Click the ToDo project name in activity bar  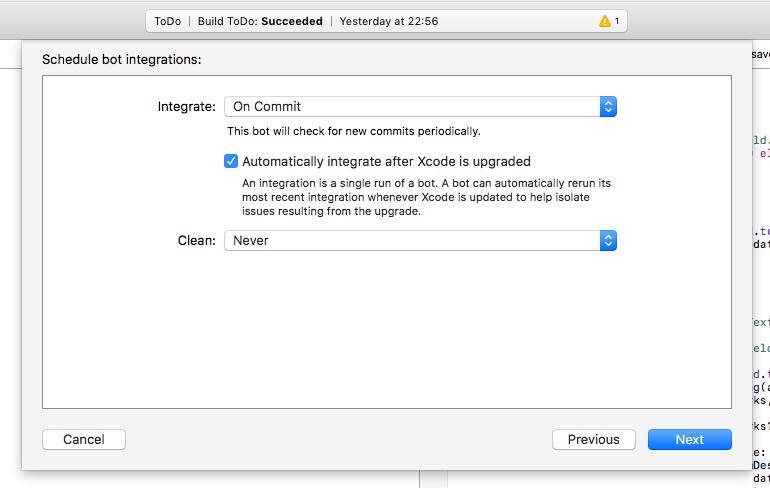[x=167, y=21]
